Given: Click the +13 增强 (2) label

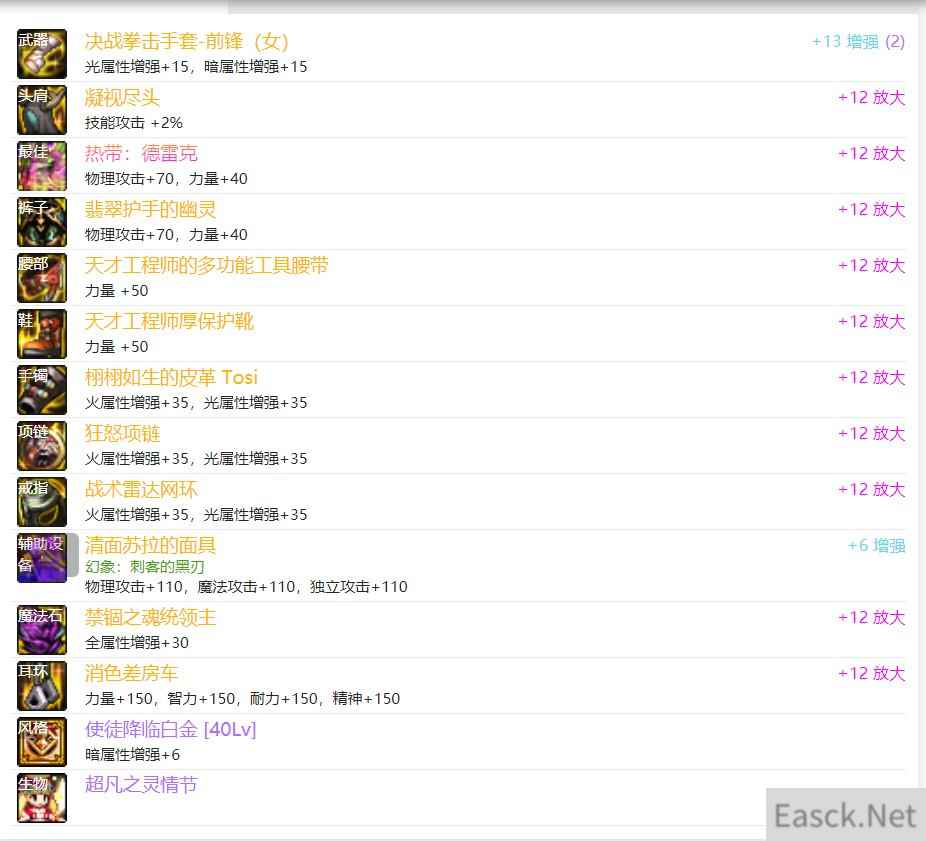Looking at the screenshot, I should (x=858, y=42).
